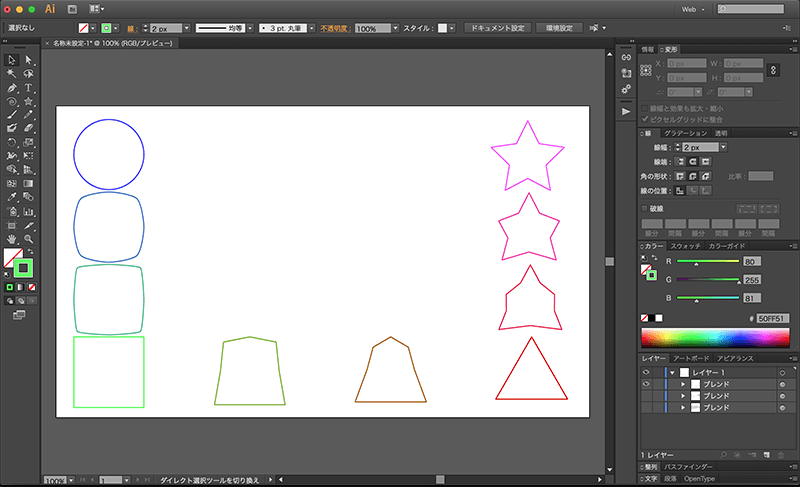
Task: Toggle visibility of レイヤー 1
Action: pos(646,372)
